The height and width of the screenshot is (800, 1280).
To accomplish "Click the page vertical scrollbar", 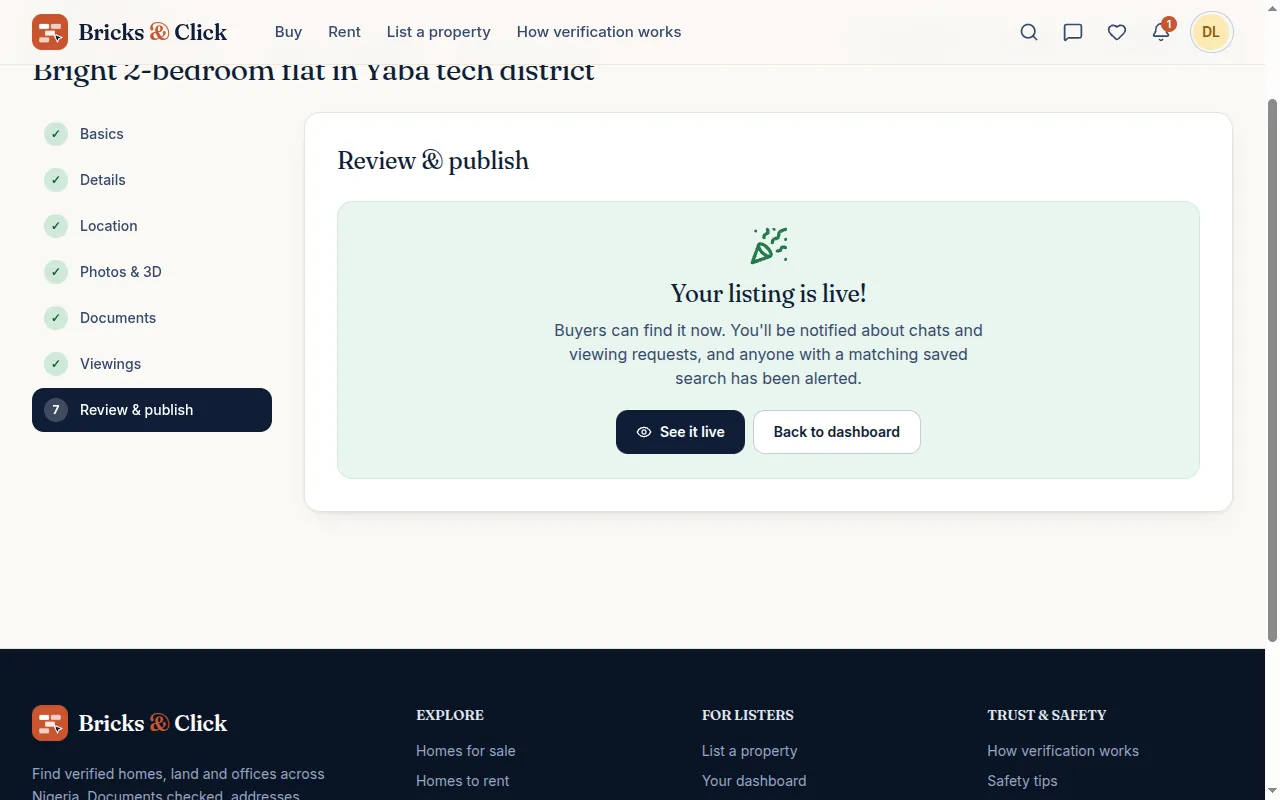I will click(1272, 370).
